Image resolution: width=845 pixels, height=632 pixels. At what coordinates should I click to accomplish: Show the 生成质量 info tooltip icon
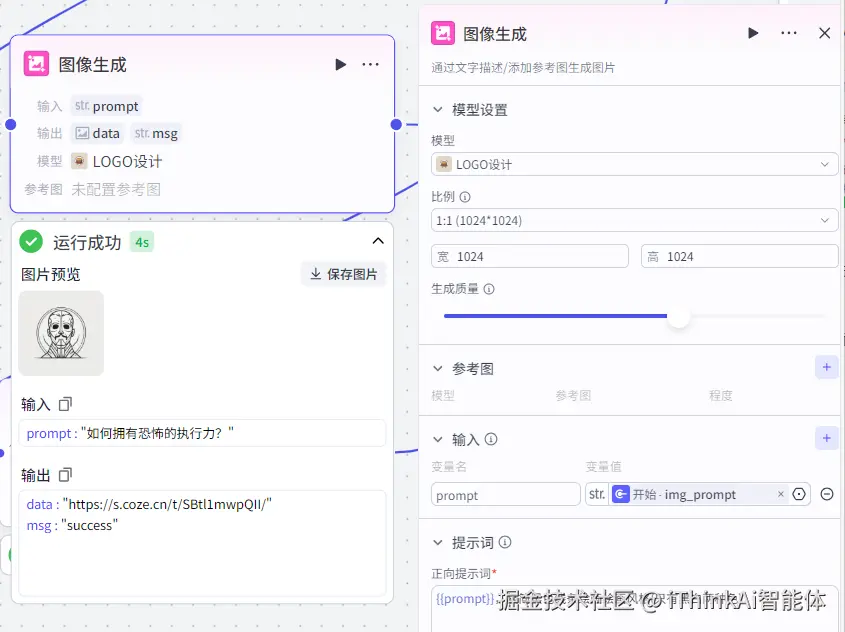pyautogui.click(x=489, y=289)
